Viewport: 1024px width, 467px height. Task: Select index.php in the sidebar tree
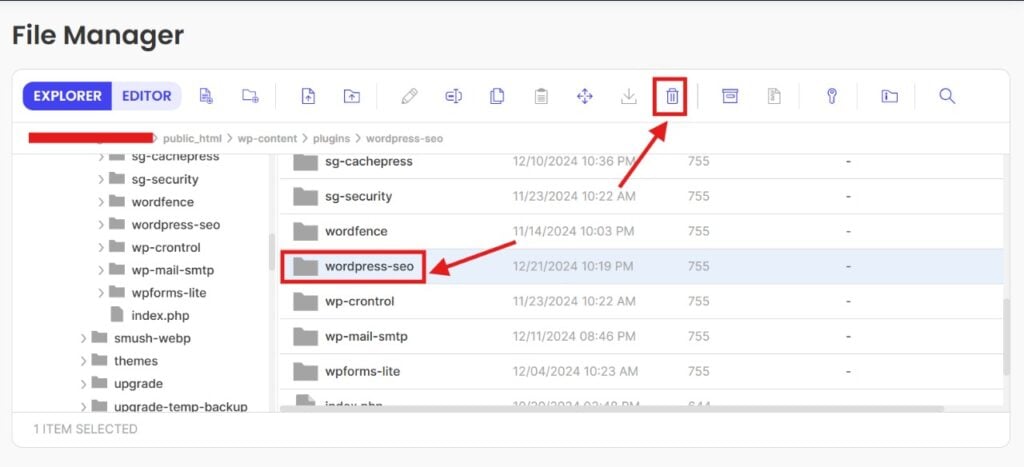click(x=160, y=315)
